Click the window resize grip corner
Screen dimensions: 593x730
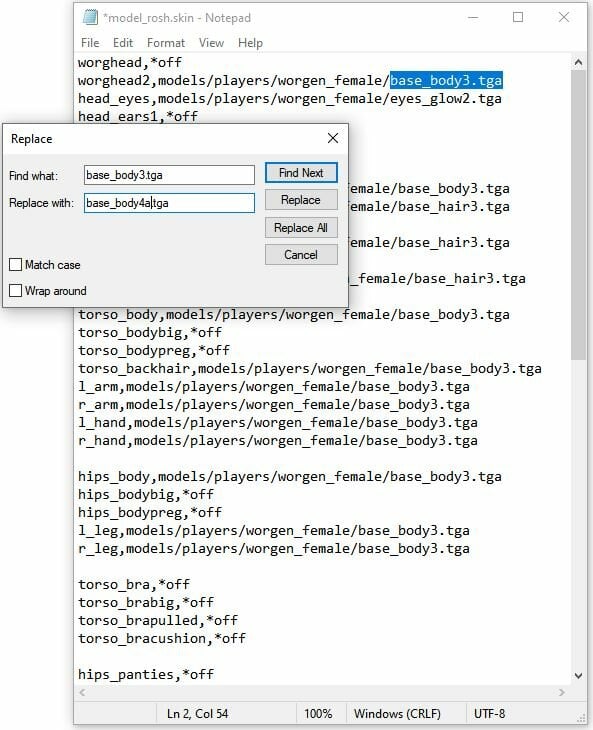pos(581,718)
